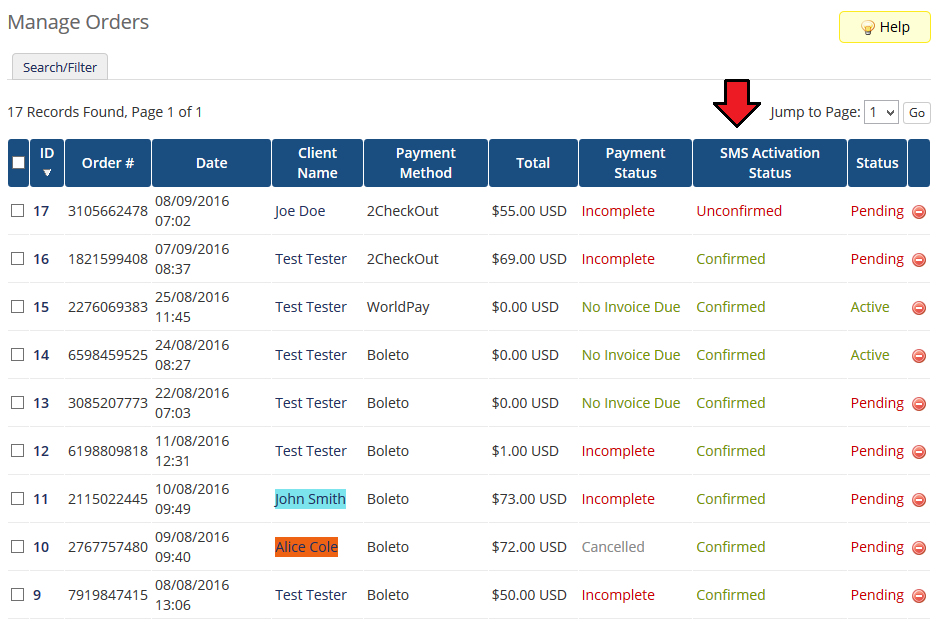
Task: Click Test Tester in order 9 row
Action: (x=311, y=595)
